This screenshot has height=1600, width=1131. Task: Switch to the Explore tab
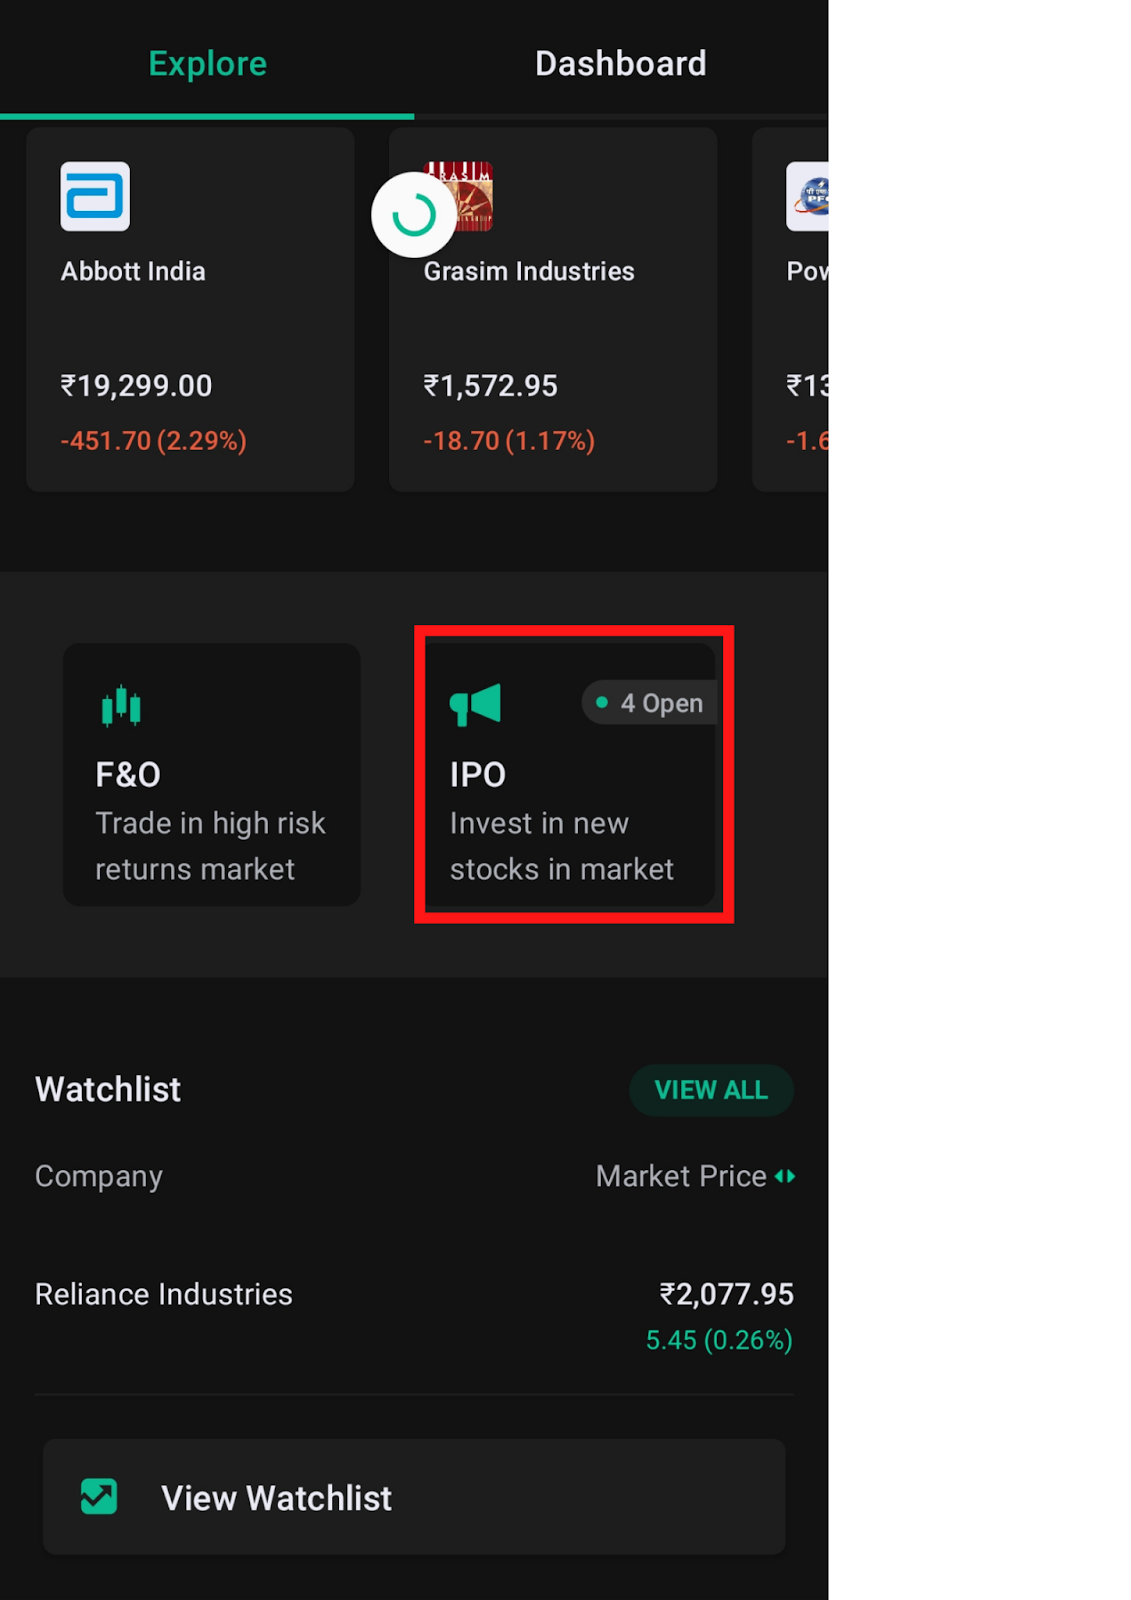[207, 64]
